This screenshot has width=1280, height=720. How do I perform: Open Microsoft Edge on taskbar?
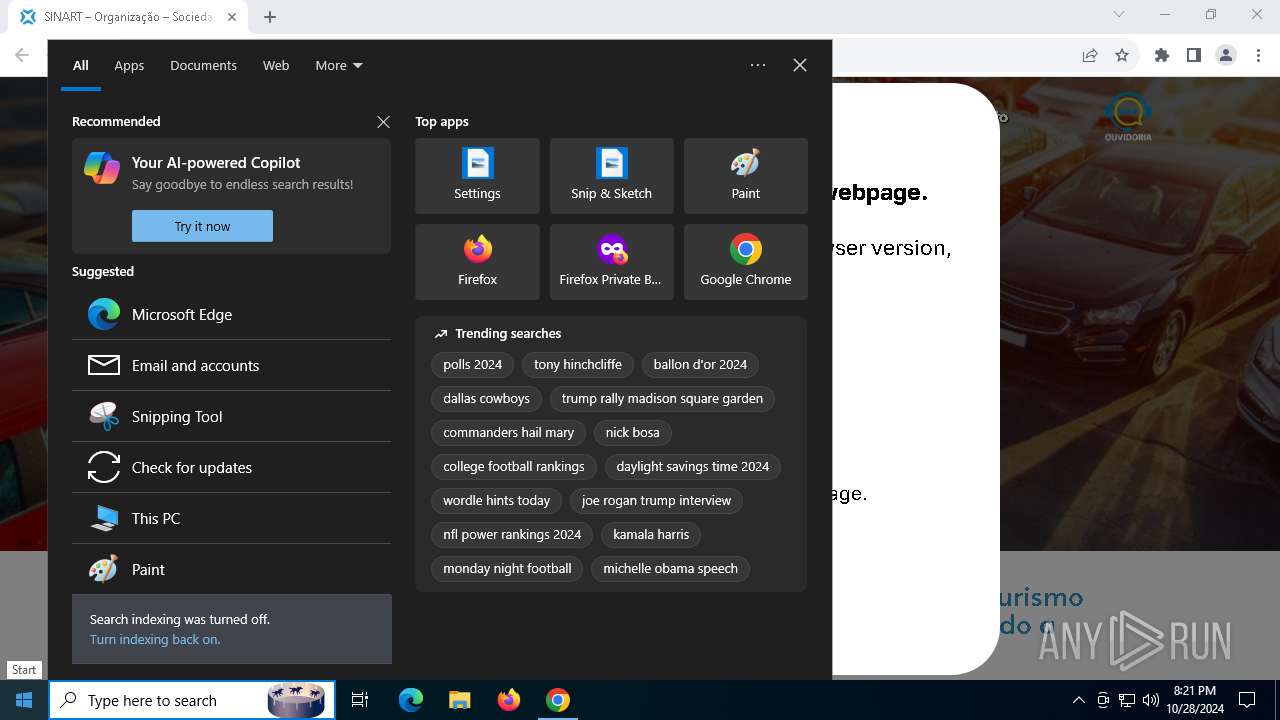(411, 700)
